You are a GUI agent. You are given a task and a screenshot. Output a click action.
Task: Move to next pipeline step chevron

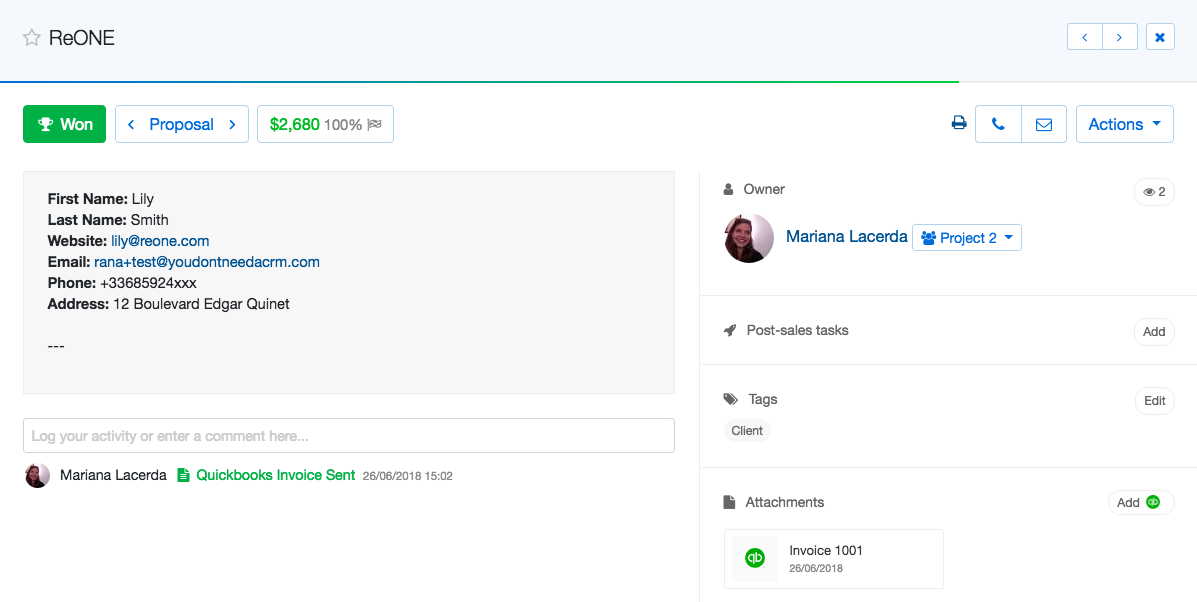(233, 124)
